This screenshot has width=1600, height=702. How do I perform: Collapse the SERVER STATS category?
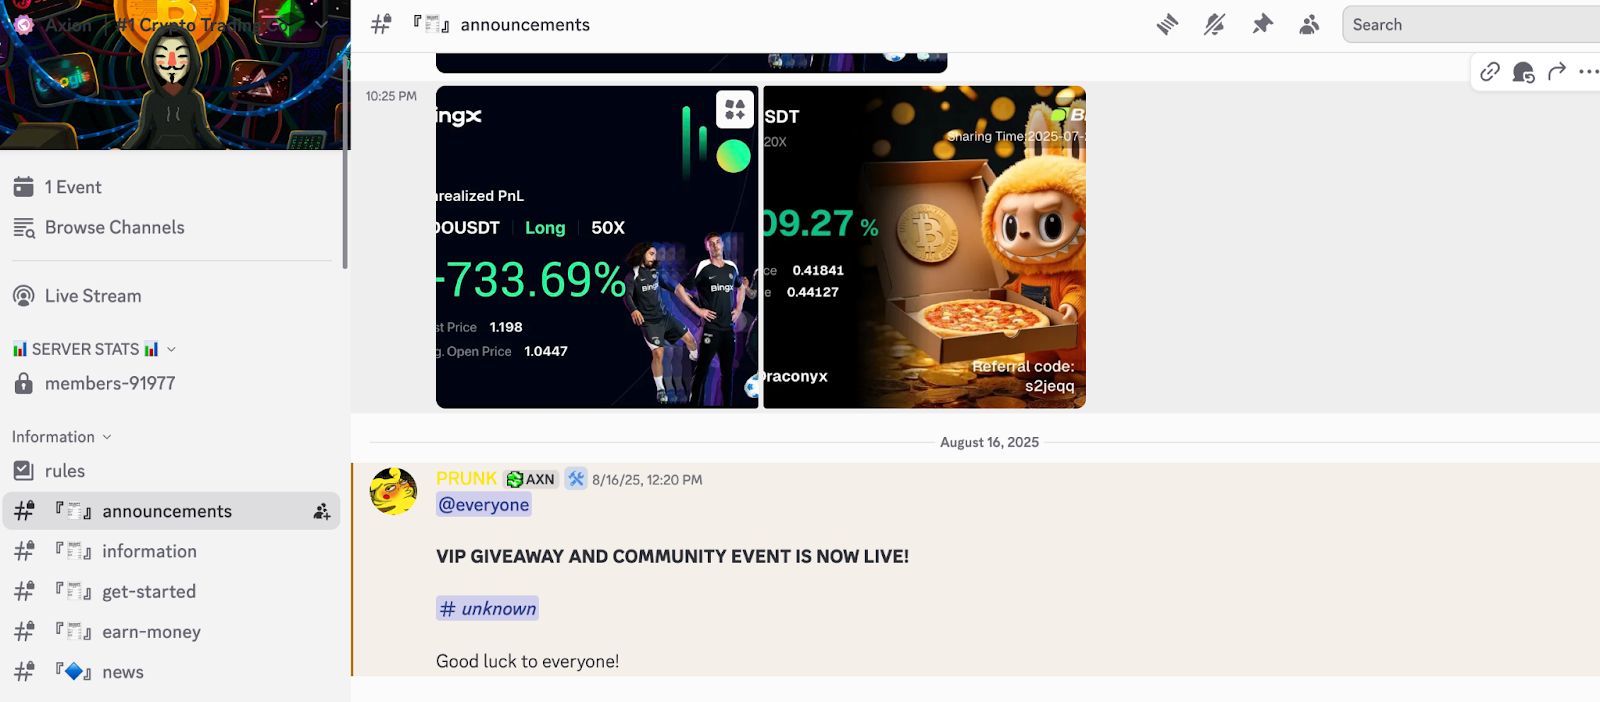94,349
